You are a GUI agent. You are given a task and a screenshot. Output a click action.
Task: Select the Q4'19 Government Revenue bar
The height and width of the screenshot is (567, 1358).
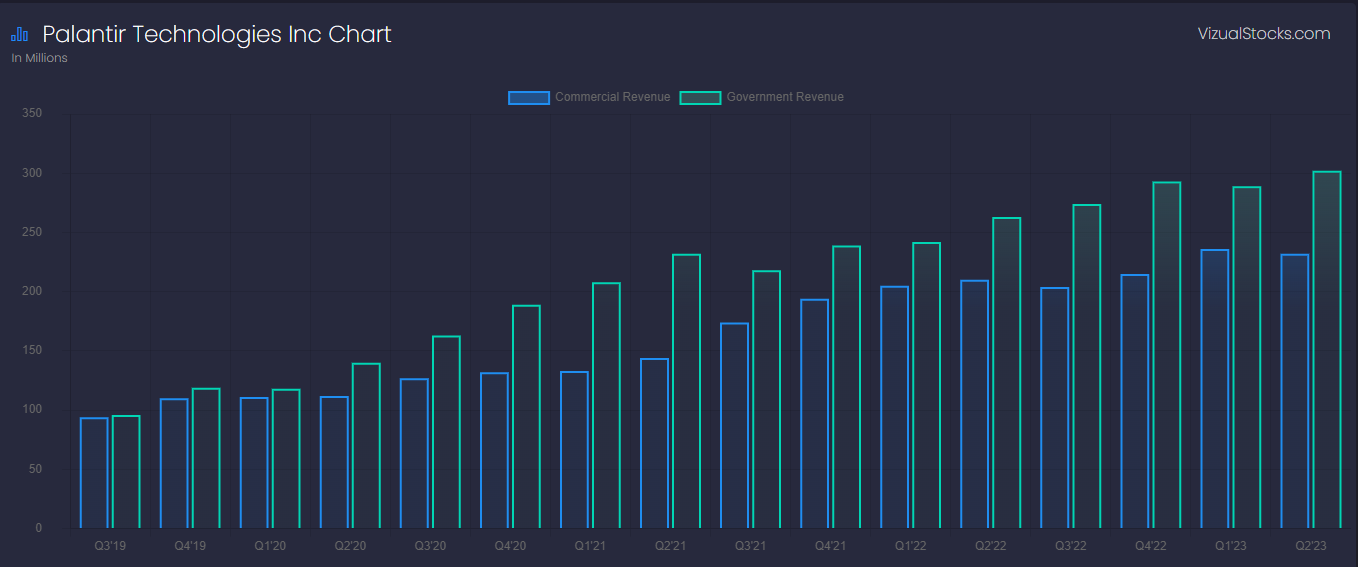(x=206, y=458)
